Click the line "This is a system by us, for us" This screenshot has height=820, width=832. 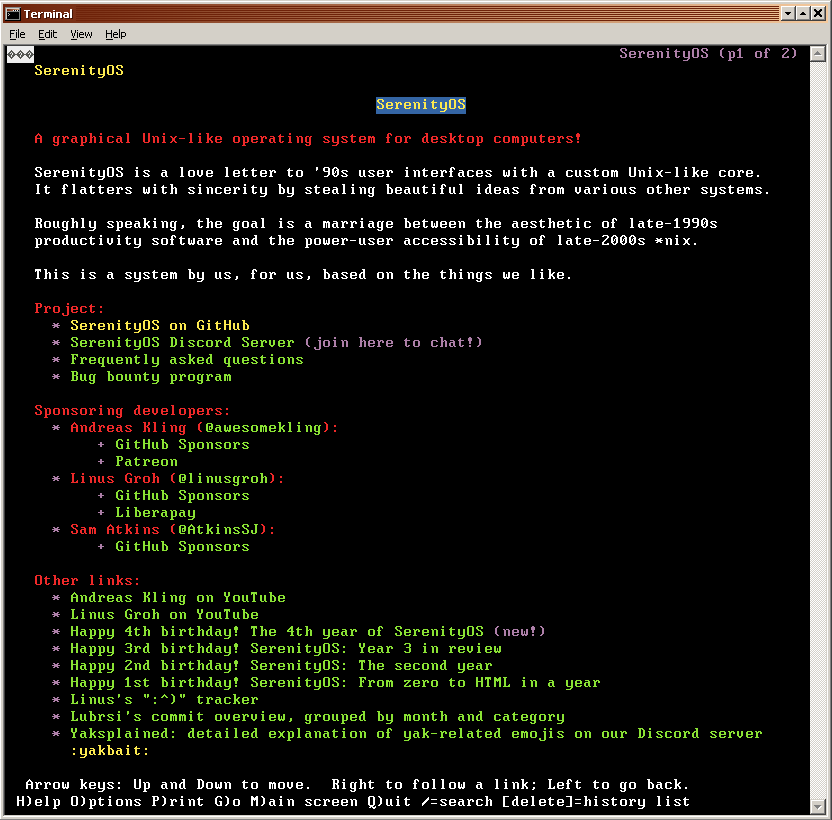point(304,274)
